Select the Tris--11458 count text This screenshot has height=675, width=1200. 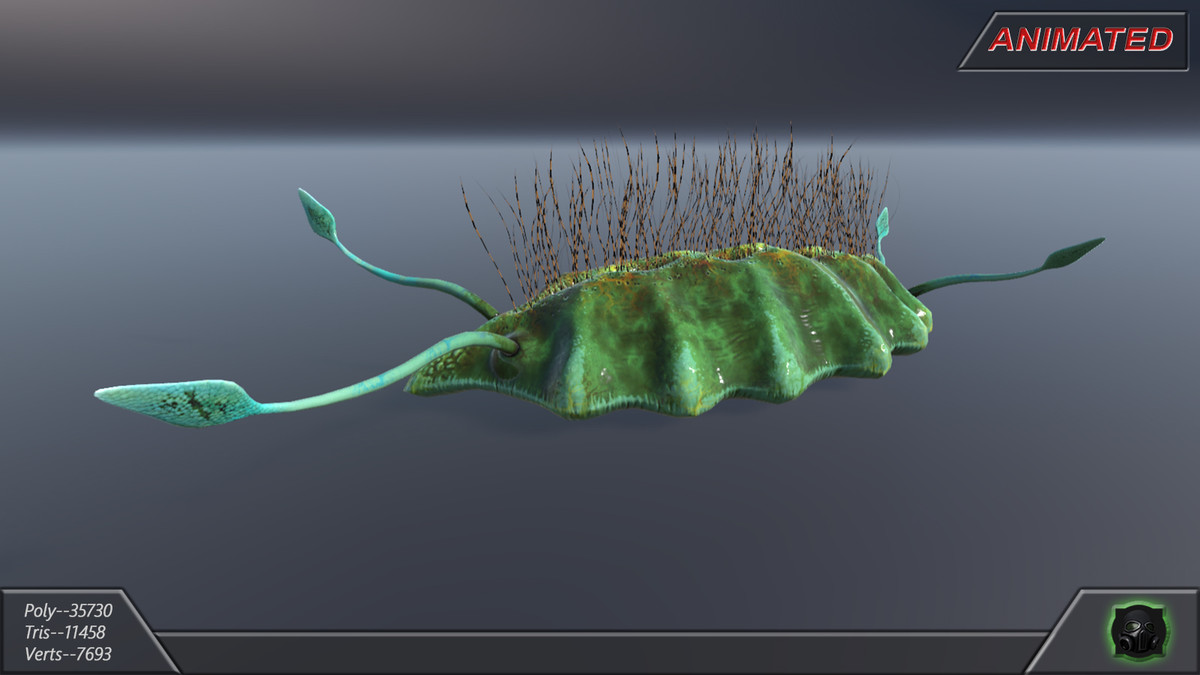pos(64,632)
